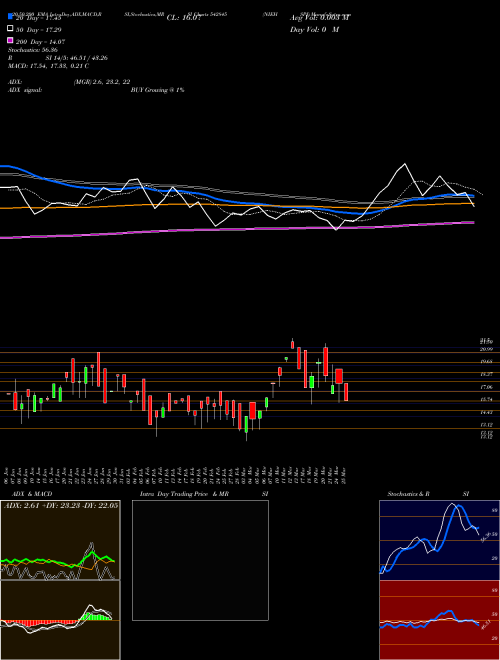This screenshot has height=660, width=500.
Task: Click the 'Avg Vol: 0.003 M' label
Action: [320, 18]
